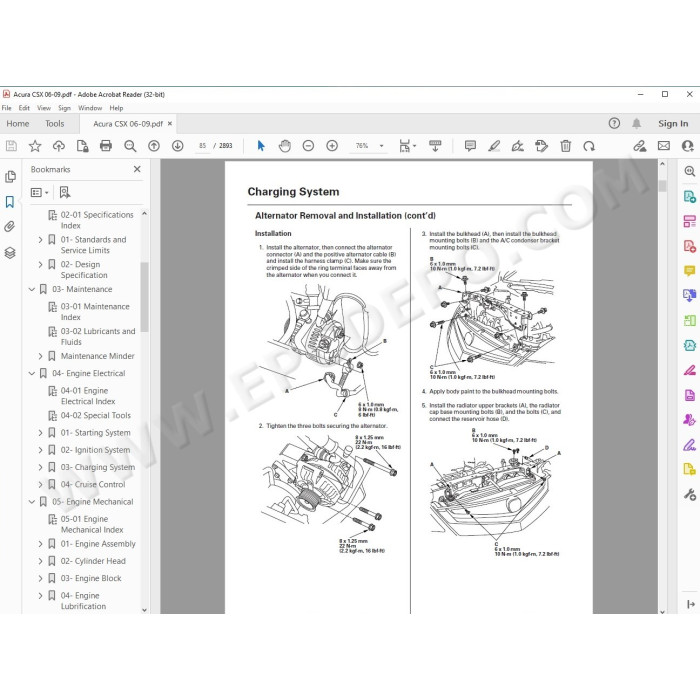Open the Window menu

tap(90, 108)
